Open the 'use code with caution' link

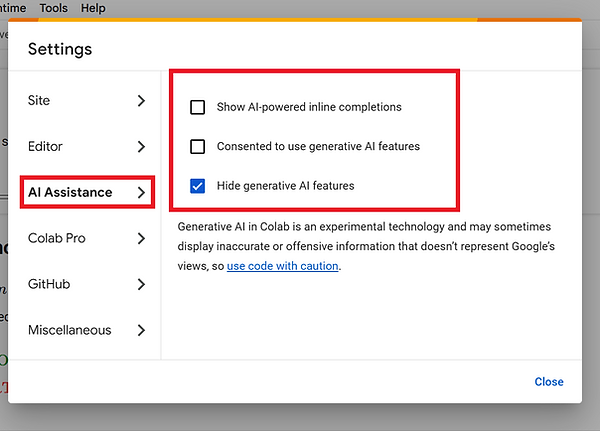(282, 266)
